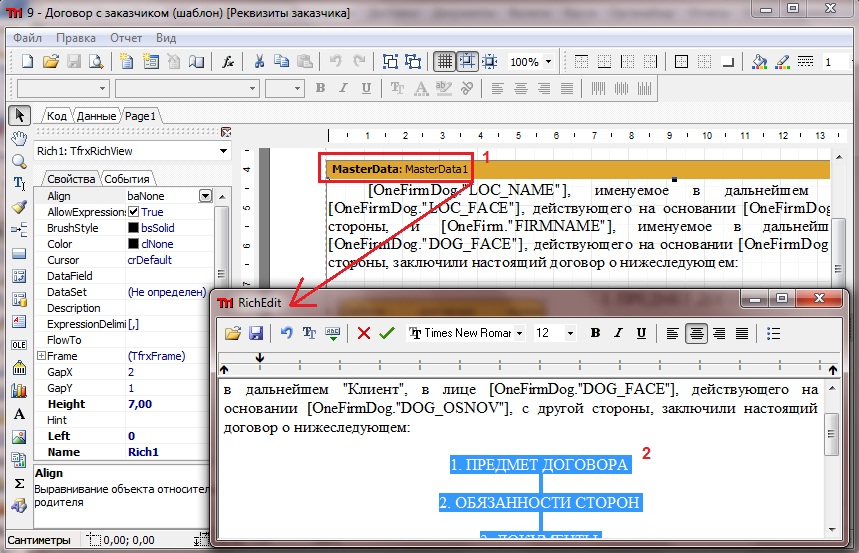
Task: Click the New report icon in main toolbar
Action: click(x=27, y=61)
